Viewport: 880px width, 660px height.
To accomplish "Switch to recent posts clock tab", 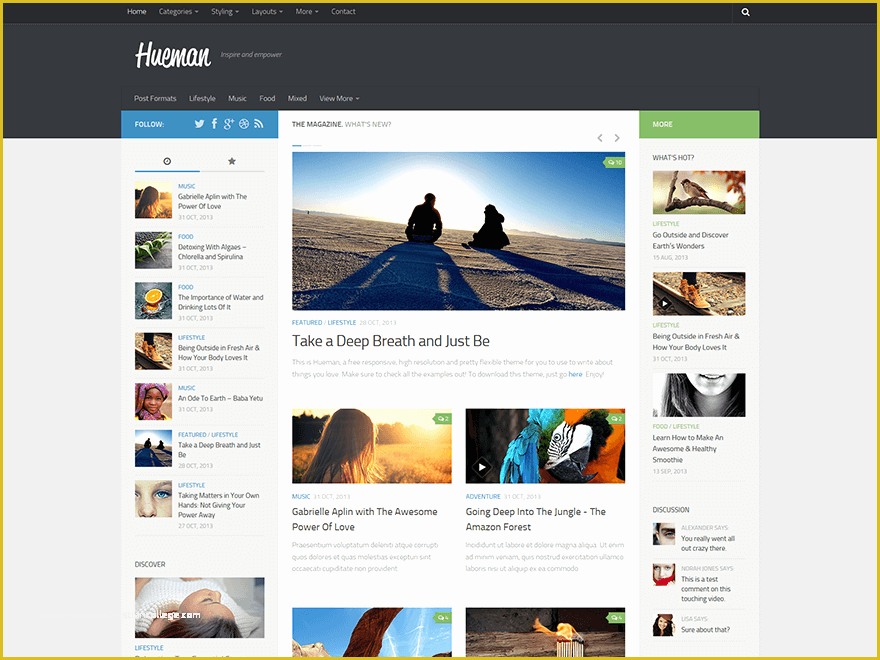I will [x=167, y=161].
